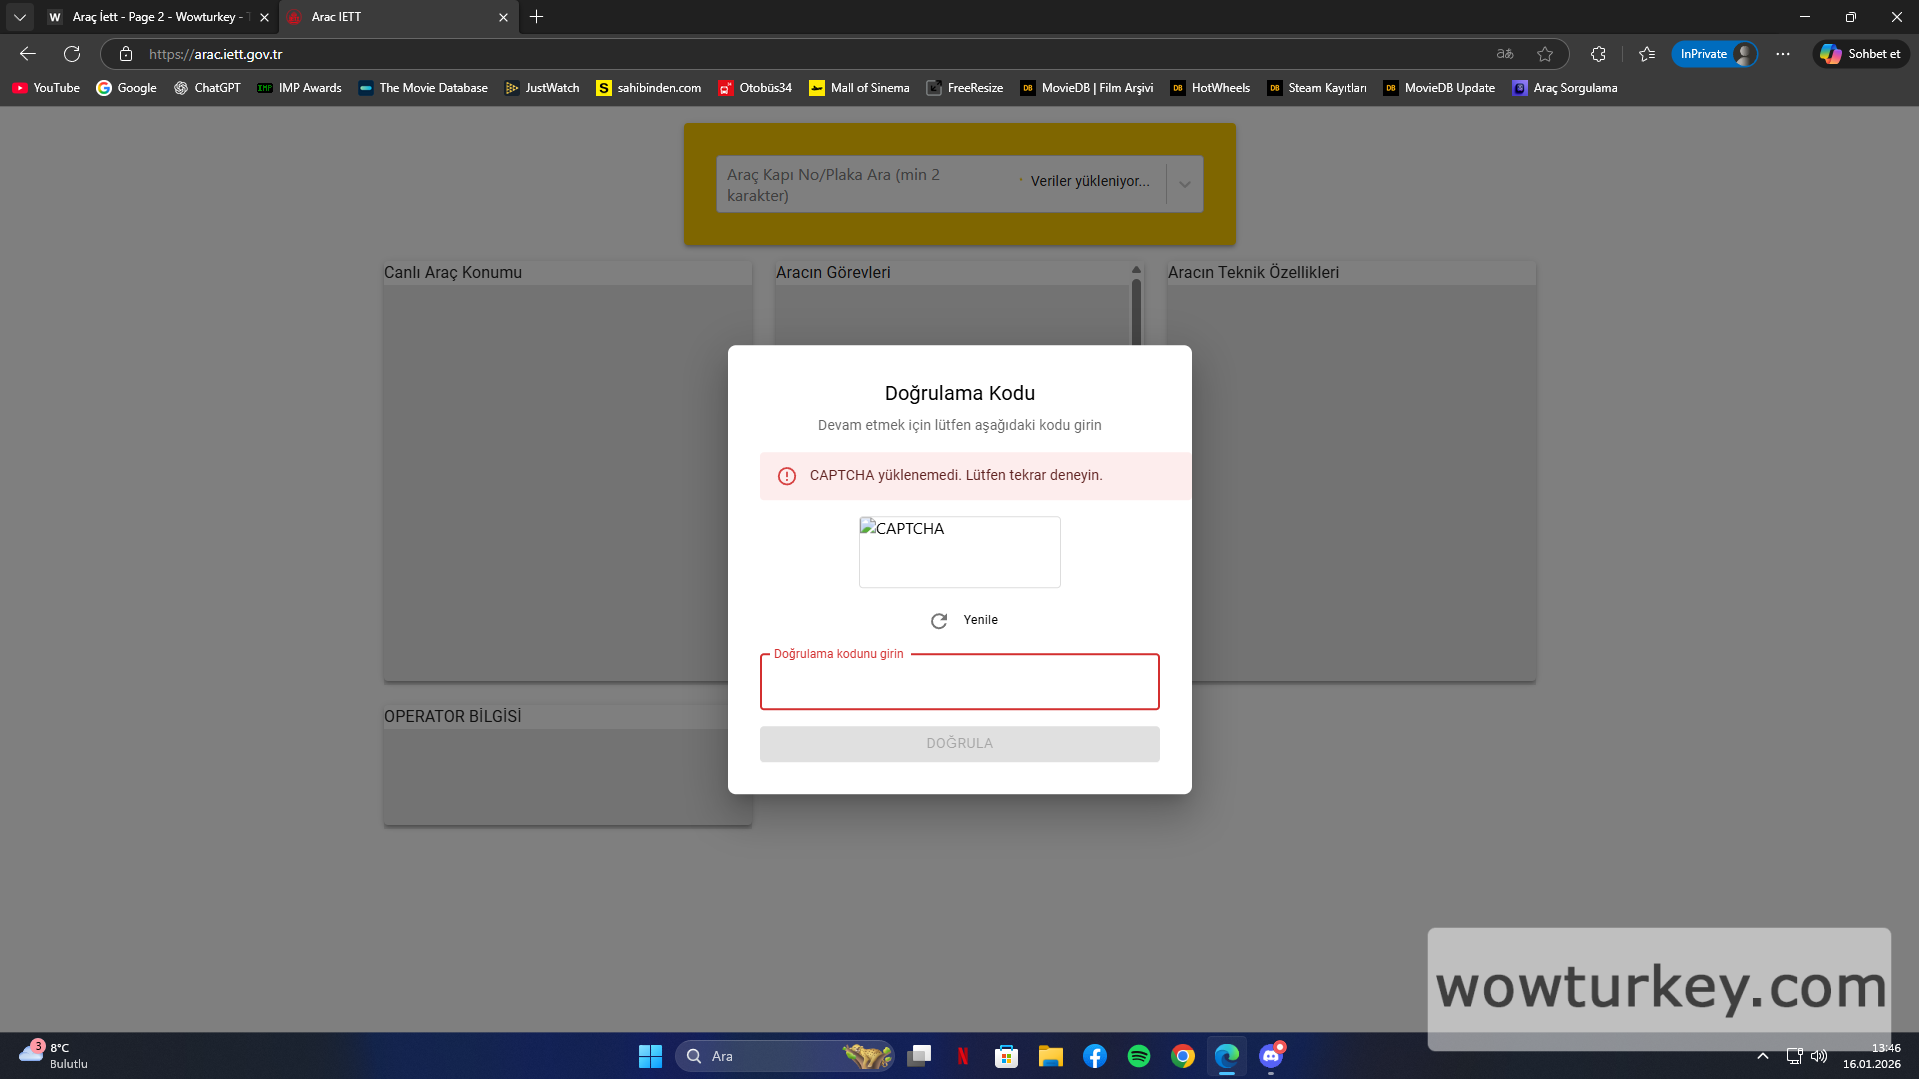Open the Araç Sorgulama bookmark
Viewport: 1919px width, 1079px height.
pyautogui.click(x=1565, y=88)
